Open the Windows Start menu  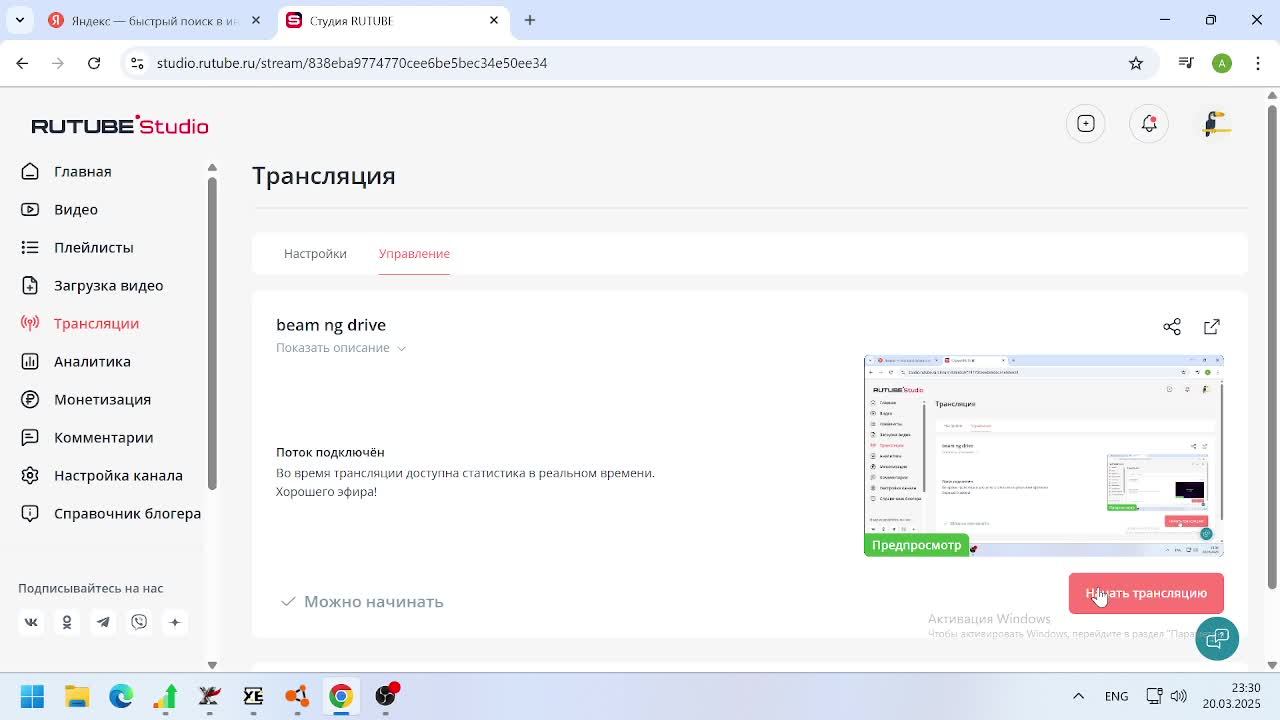tap(32, 696)
